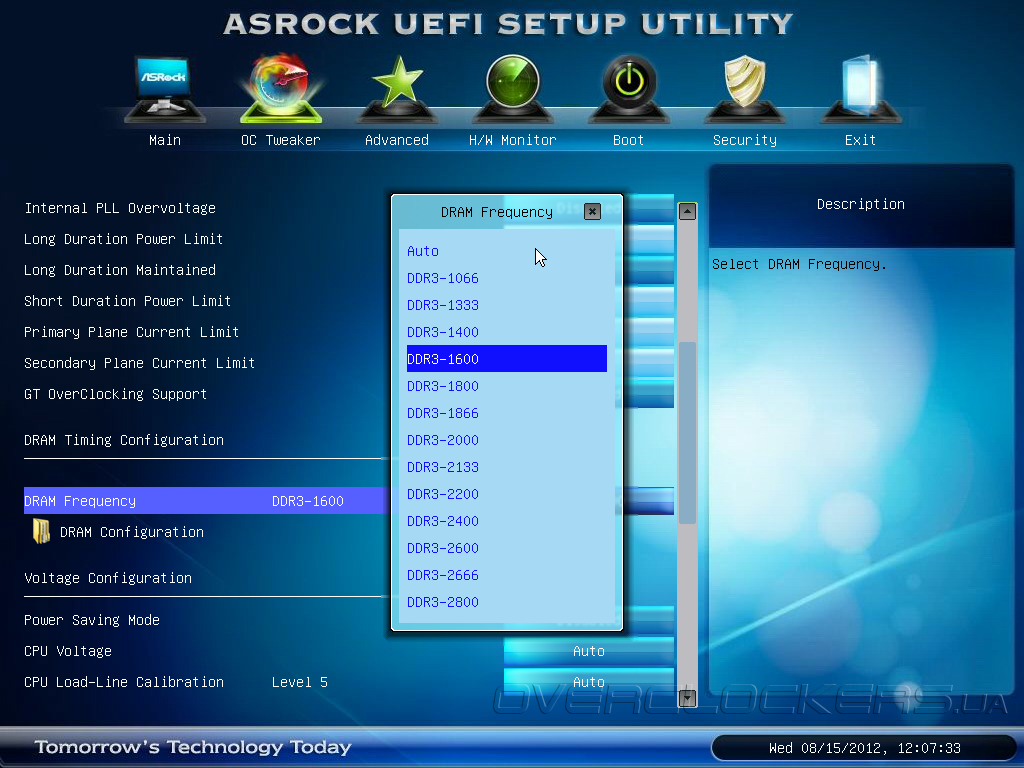The image size is (1024, 768).
Task: Select Long Duration Power Limit setting
Action: (x=123, y=239)
